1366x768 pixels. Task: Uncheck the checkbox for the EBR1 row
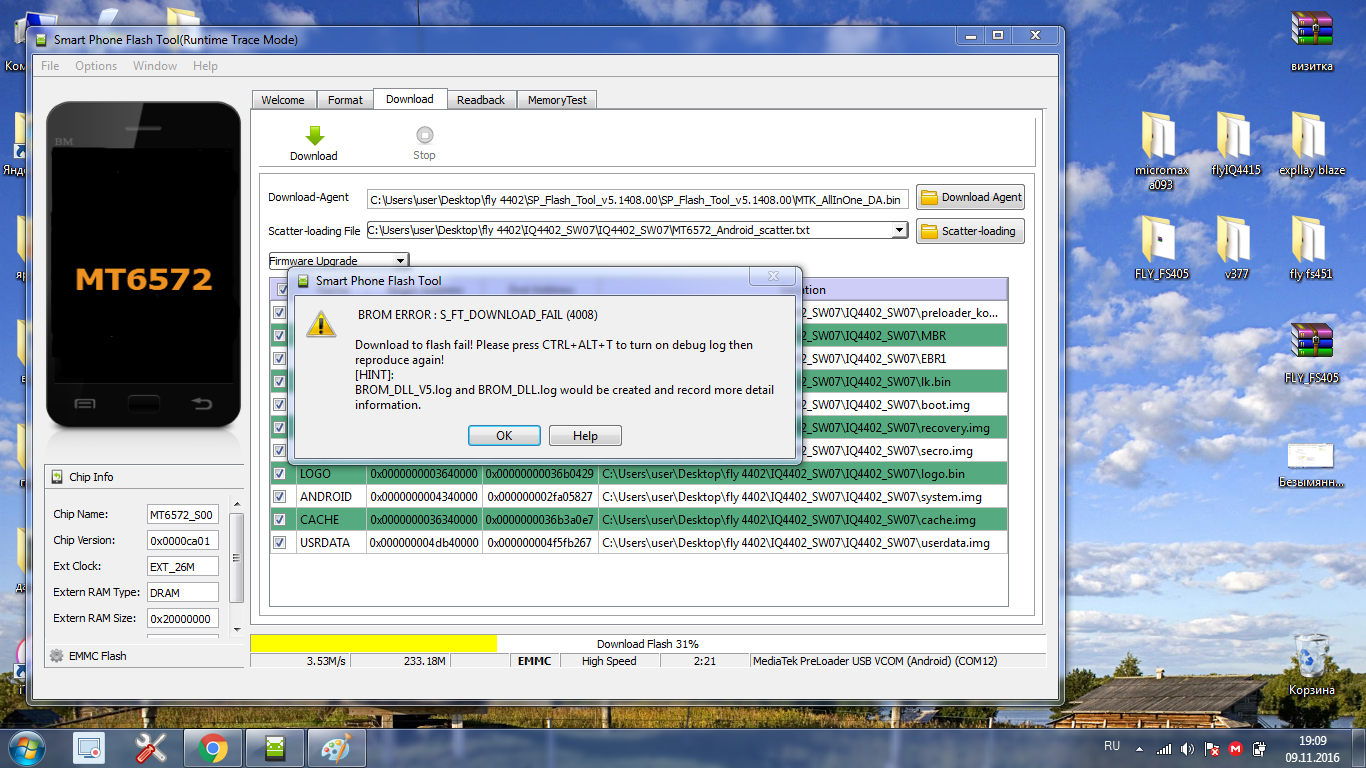point(279,358)
